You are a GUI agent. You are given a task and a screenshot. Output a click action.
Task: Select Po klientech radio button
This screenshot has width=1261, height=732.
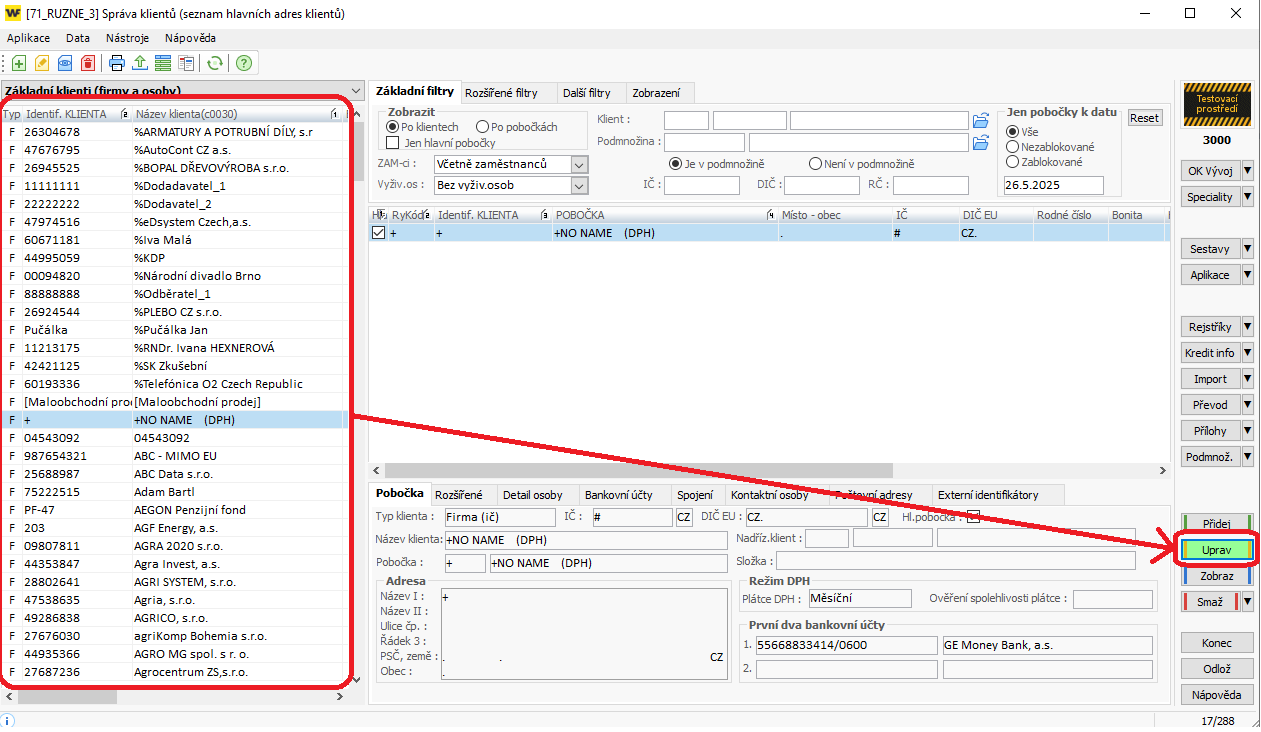point(392,127)
